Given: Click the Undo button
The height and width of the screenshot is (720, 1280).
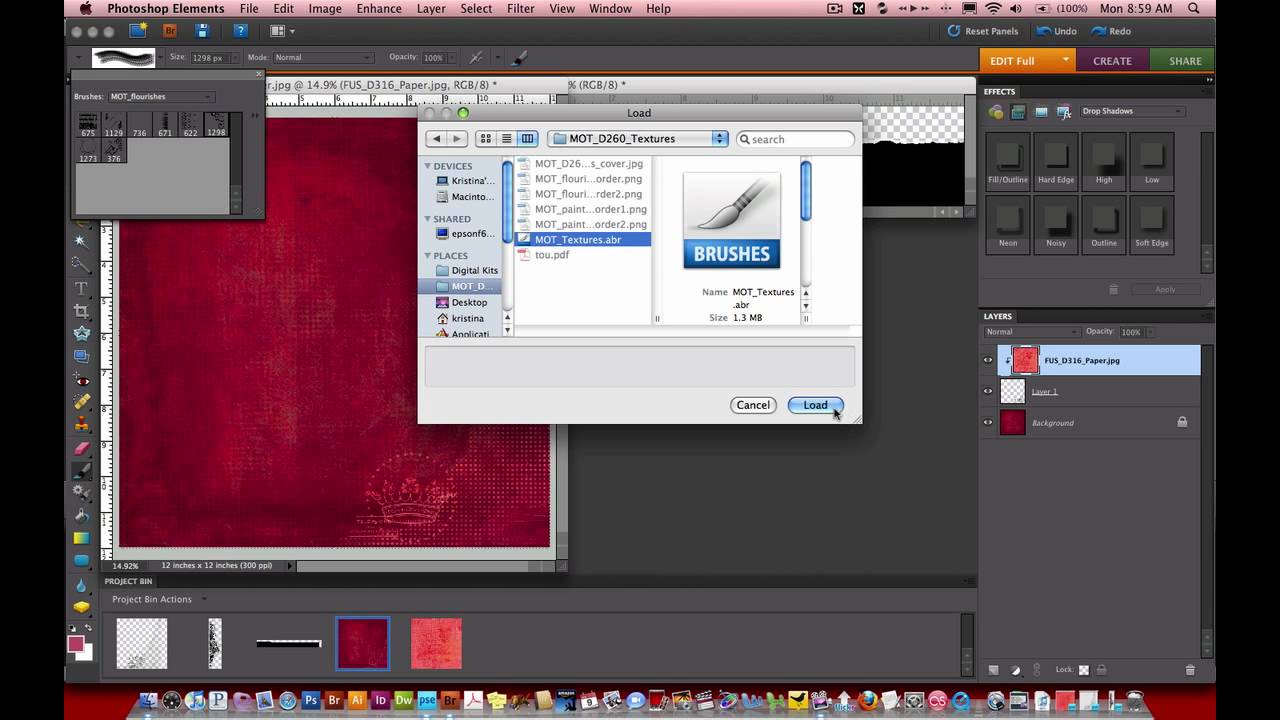Looking at the screenshot, I should 1057,31.
